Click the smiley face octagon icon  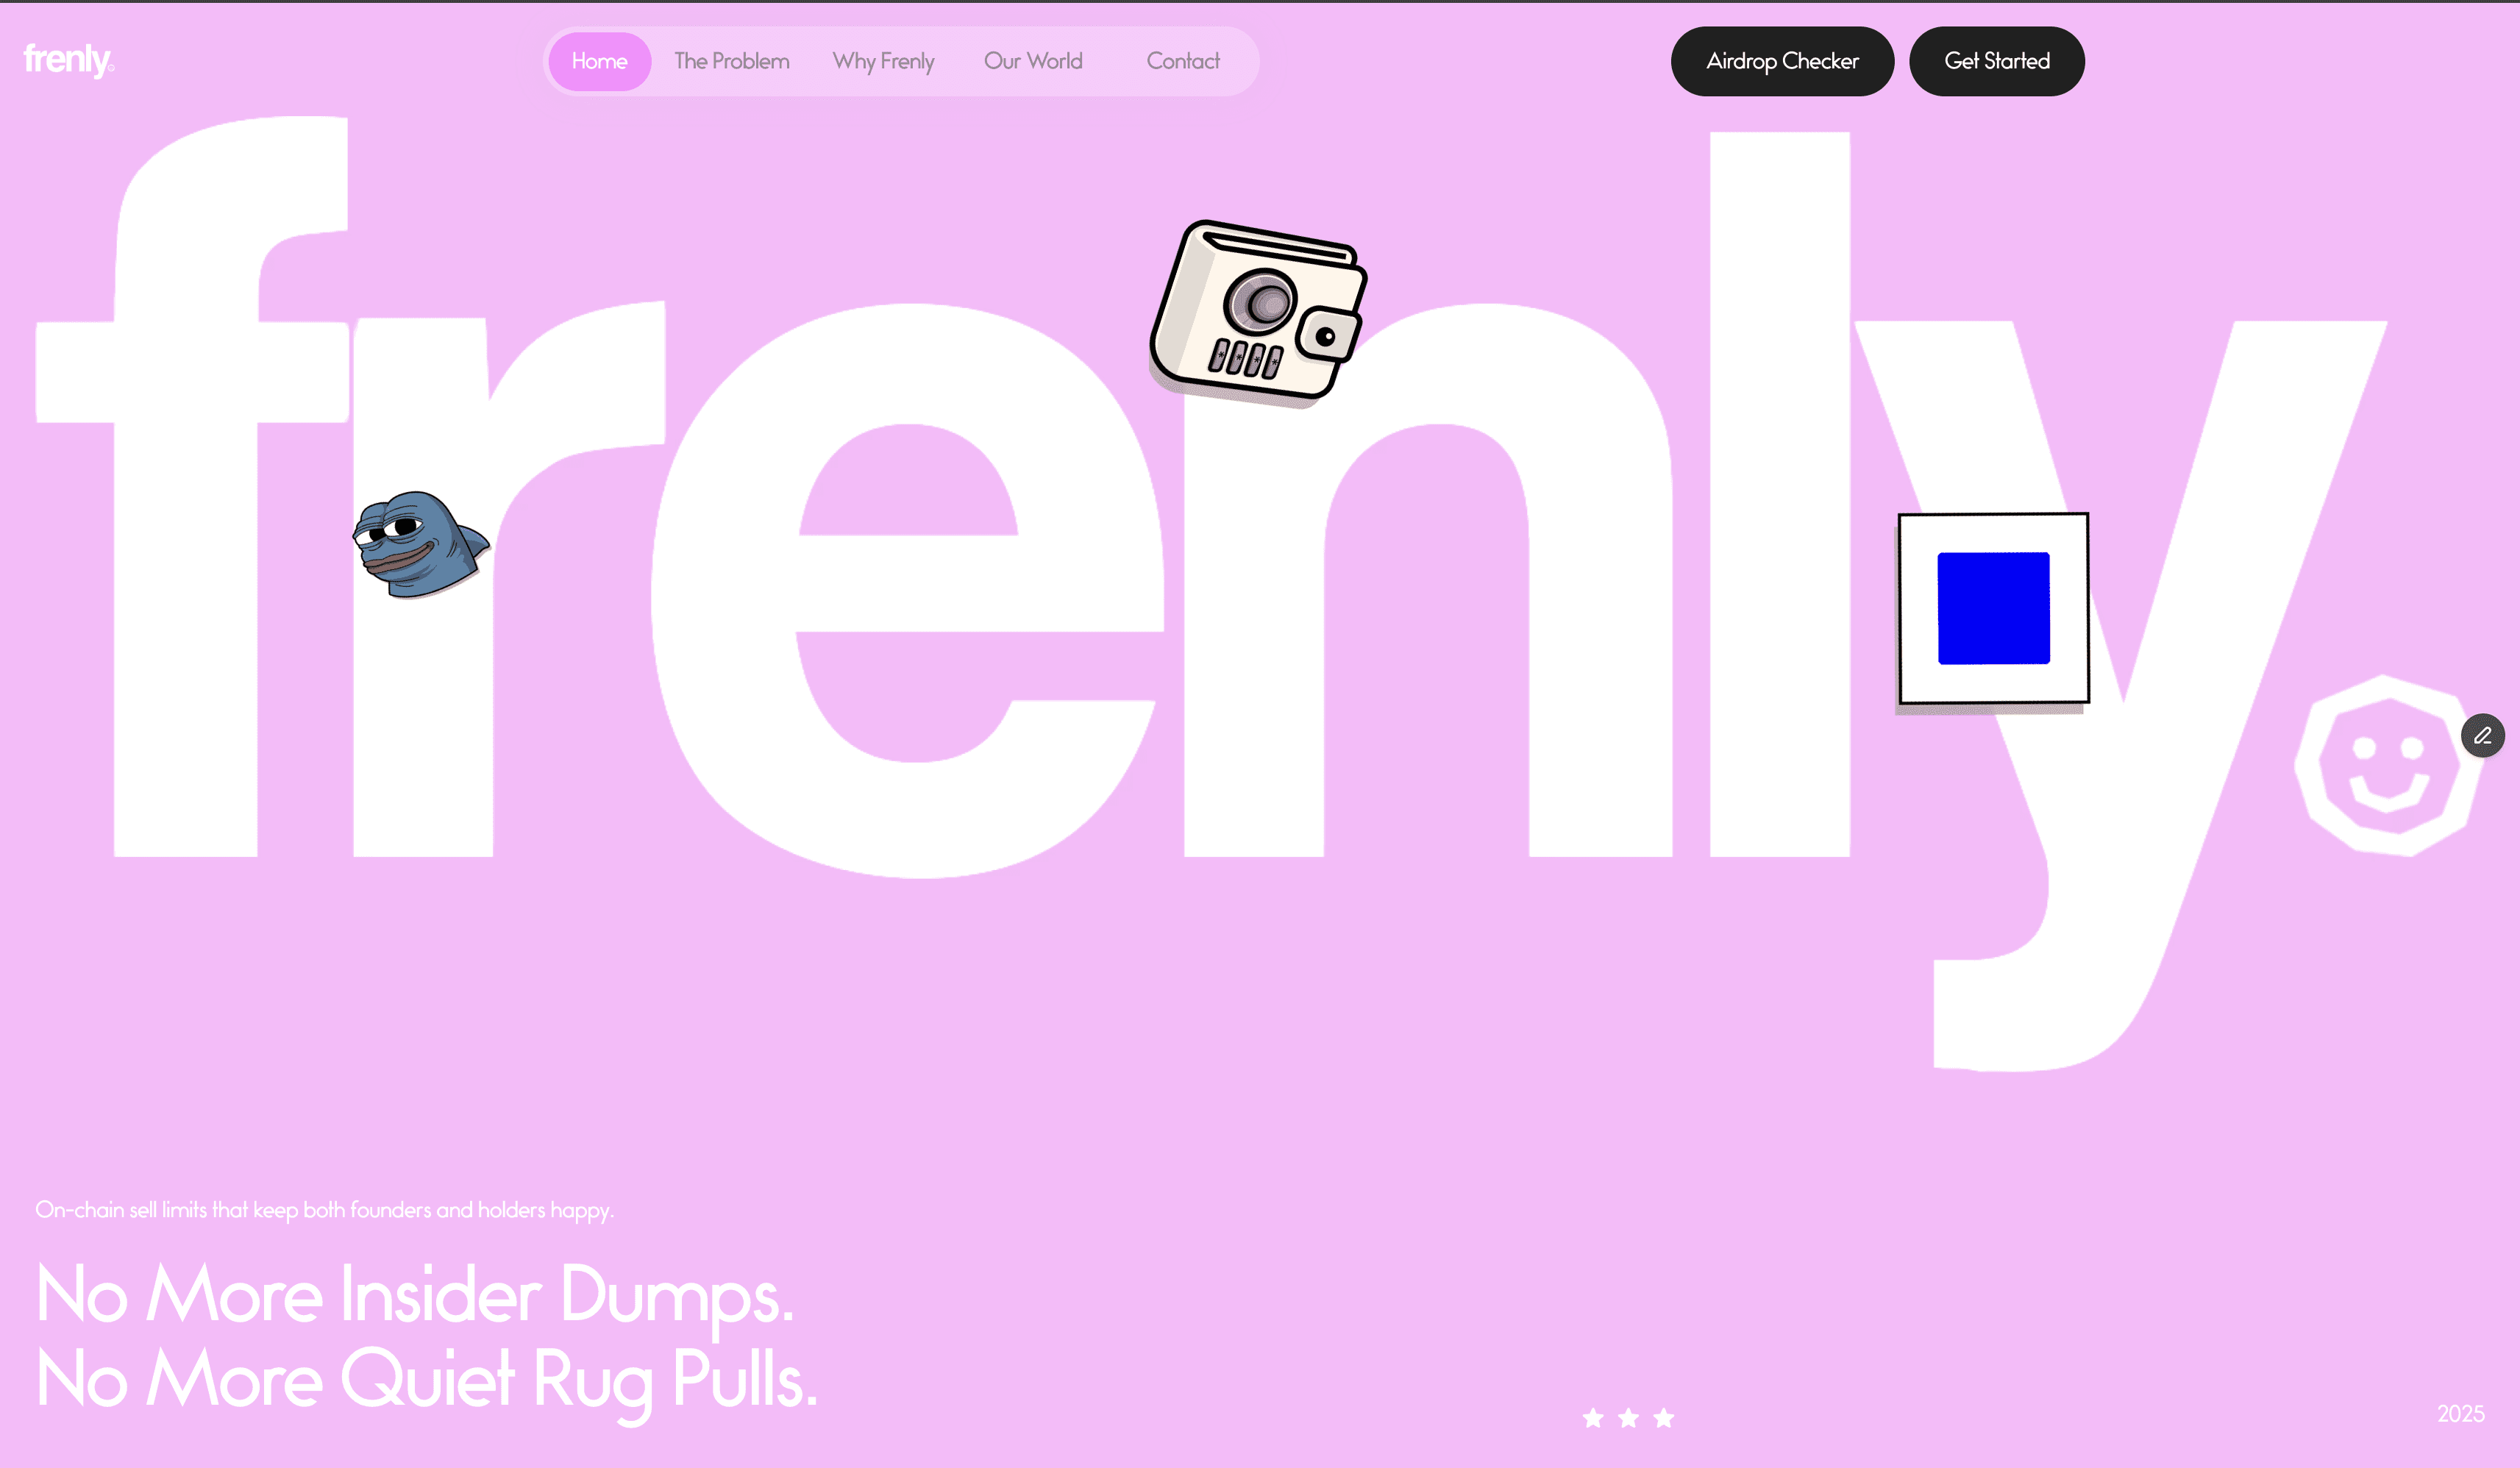[x=2386, y=765]
